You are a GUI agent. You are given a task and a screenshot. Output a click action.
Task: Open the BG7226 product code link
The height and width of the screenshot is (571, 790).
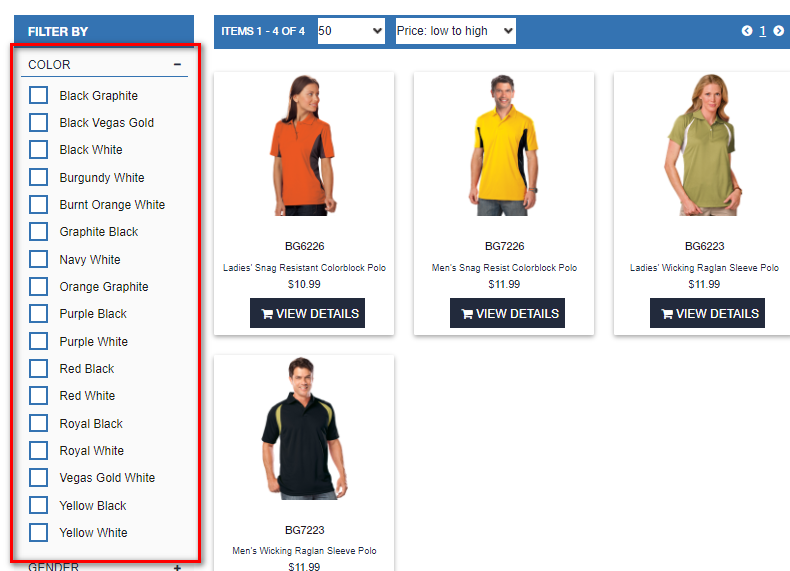pyautogui.click(x=504, y=246)
